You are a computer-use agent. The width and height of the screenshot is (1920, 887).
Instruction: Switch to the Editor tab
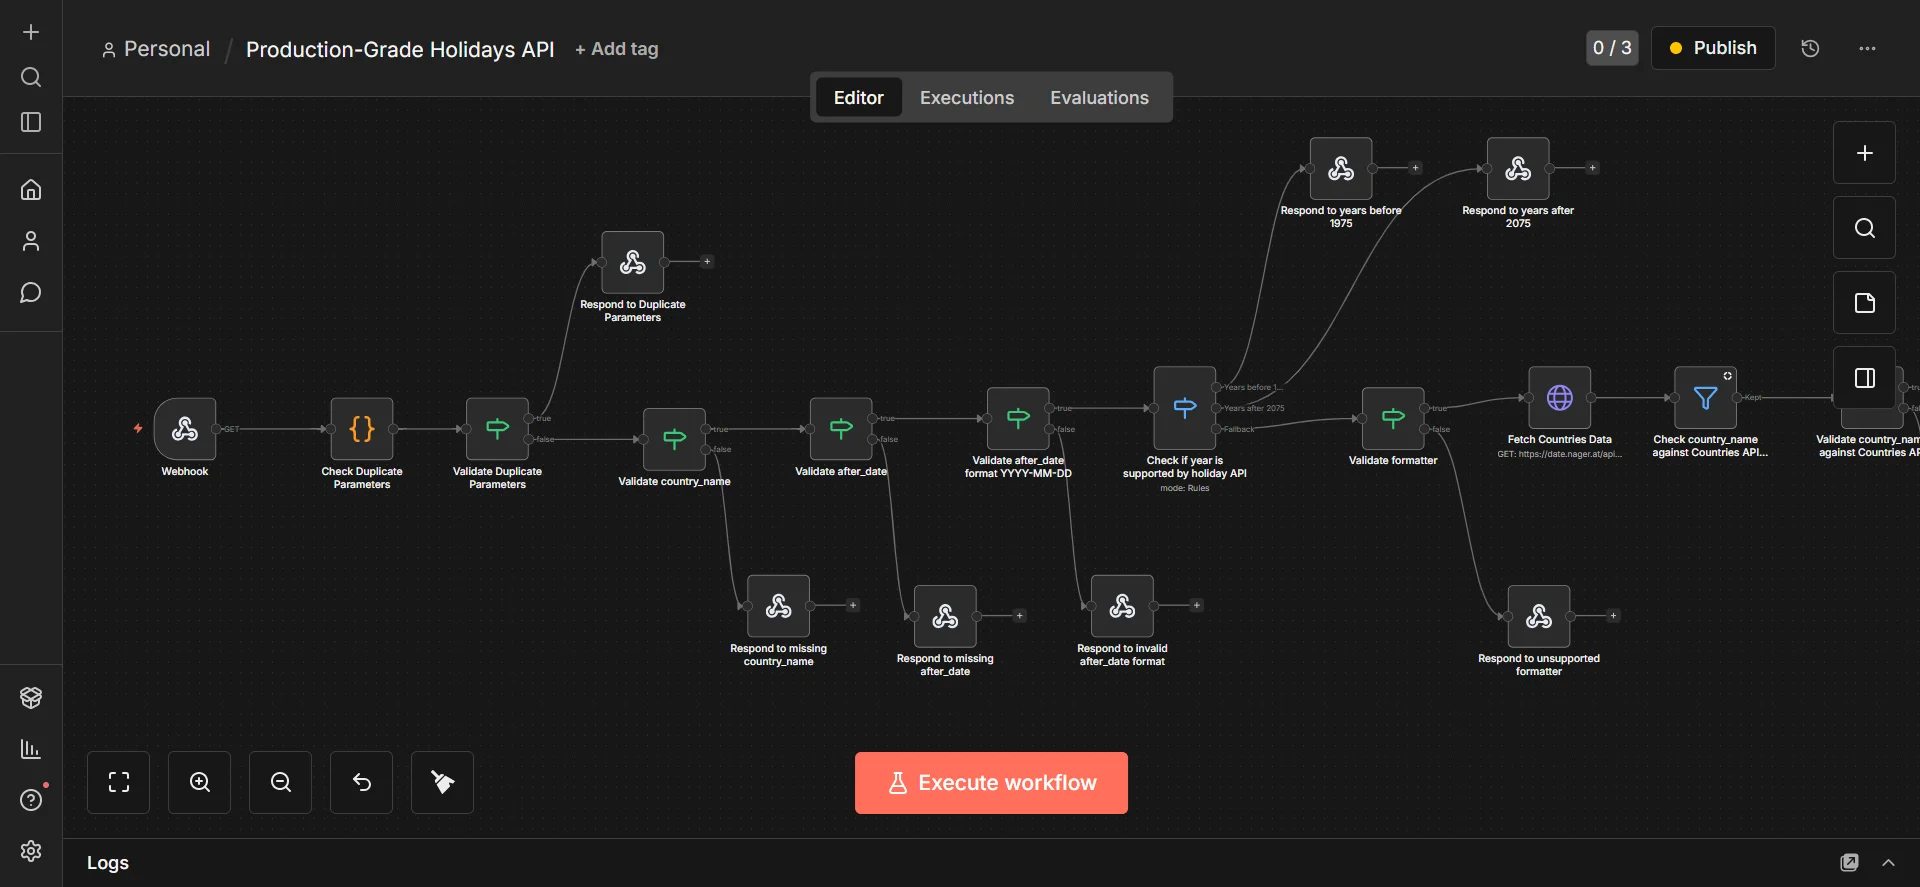click(x=859, y=98)
